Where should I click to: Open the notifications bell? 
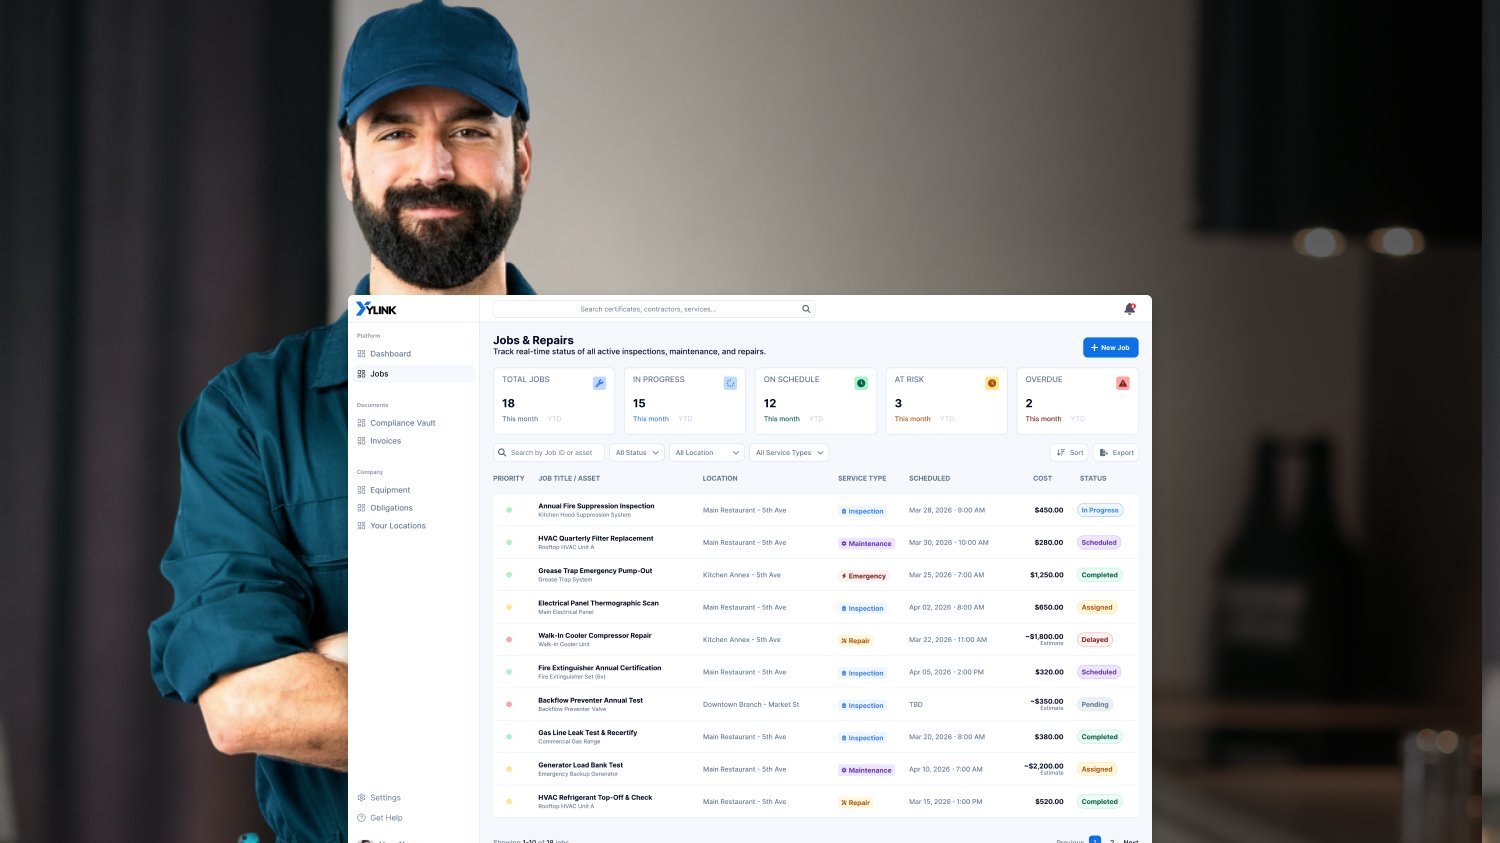pyautogui.click(x=1130, y=309)
